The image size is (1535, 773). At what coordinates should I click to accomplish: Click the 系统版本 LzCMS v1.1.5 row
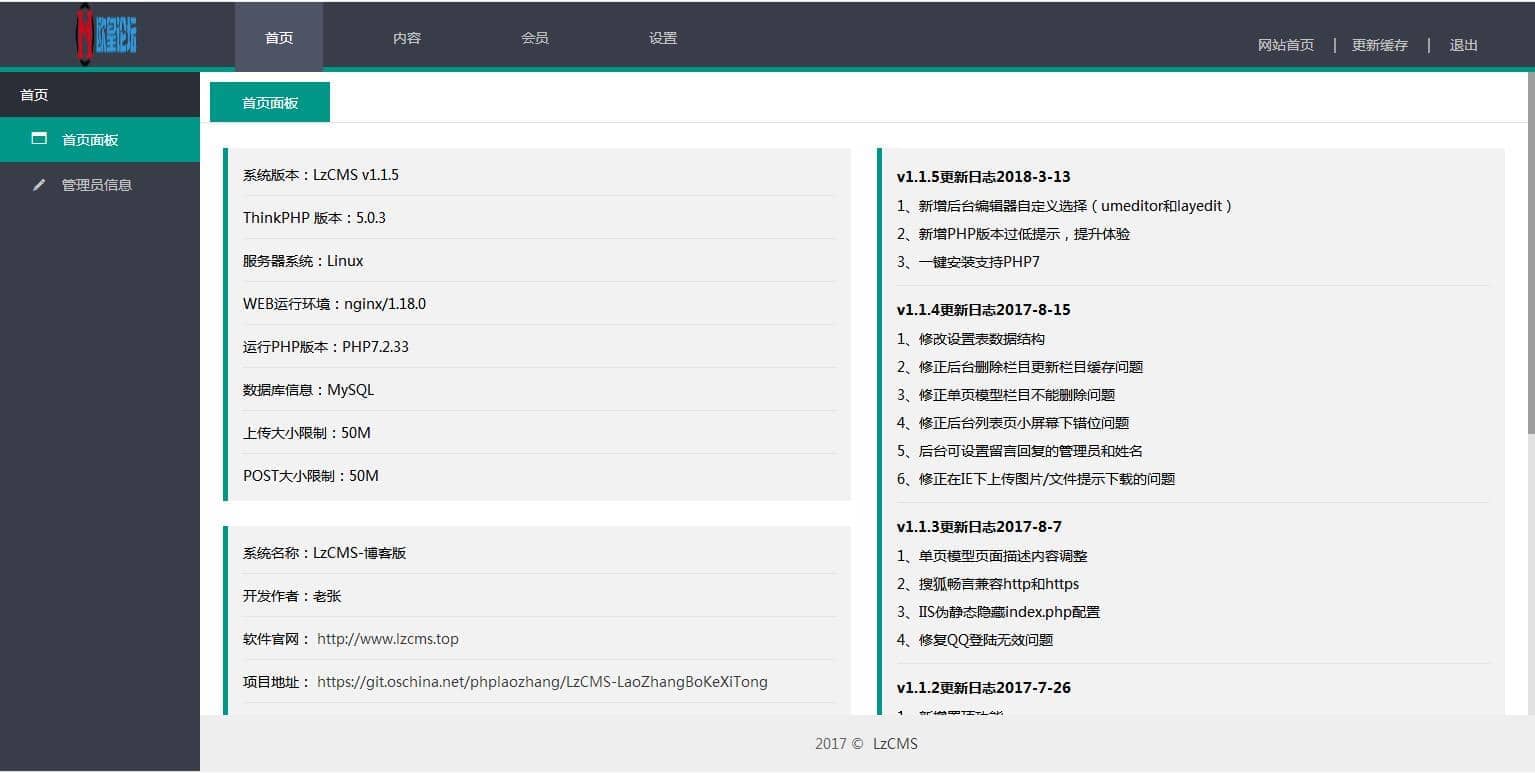[321, 175]
